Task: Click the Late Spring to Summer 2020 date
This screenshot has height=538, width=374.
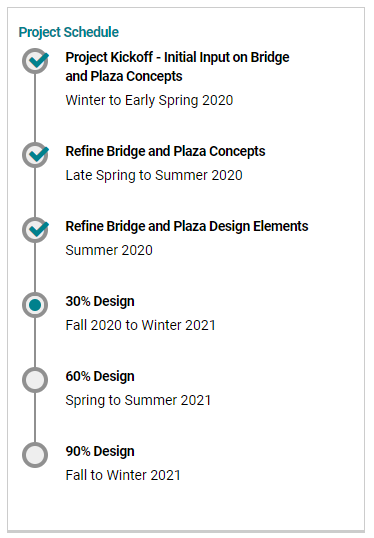Action: [x=154, y=175]
